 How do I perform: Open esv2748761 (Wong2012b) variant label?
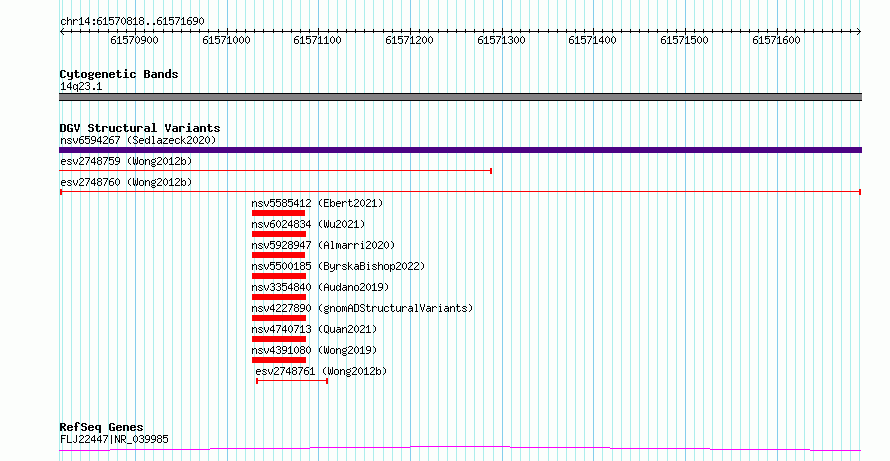(321, 371)
